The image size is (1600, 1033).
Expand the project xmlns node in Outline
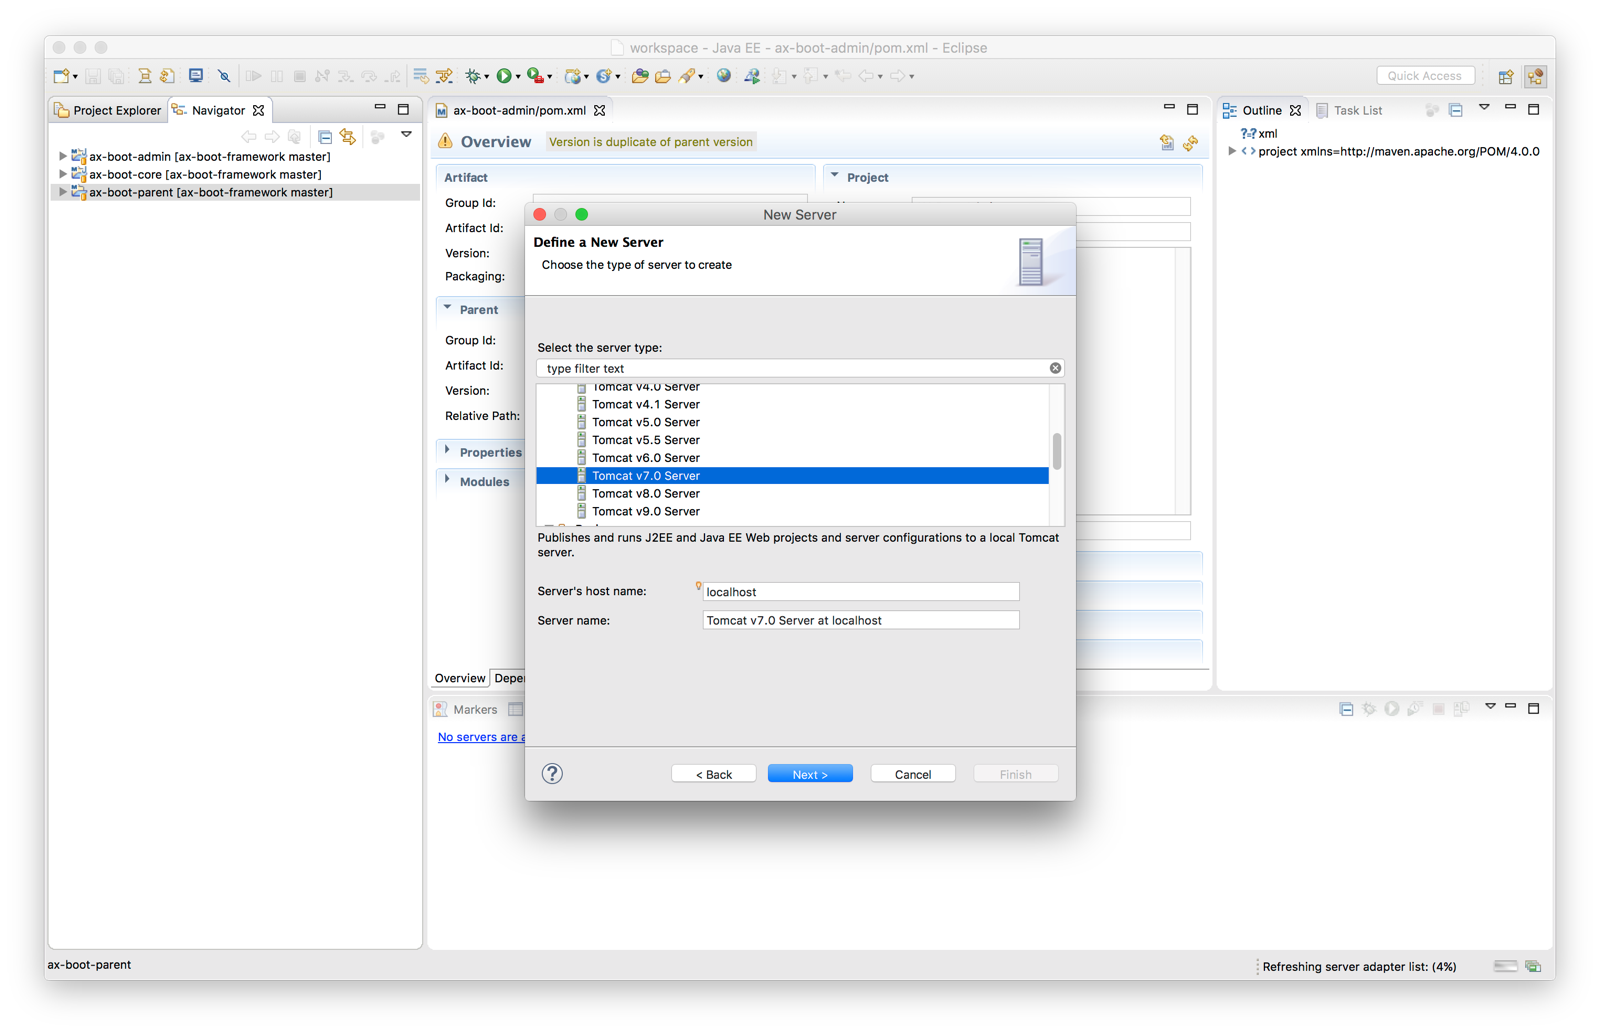[1232, 152]
